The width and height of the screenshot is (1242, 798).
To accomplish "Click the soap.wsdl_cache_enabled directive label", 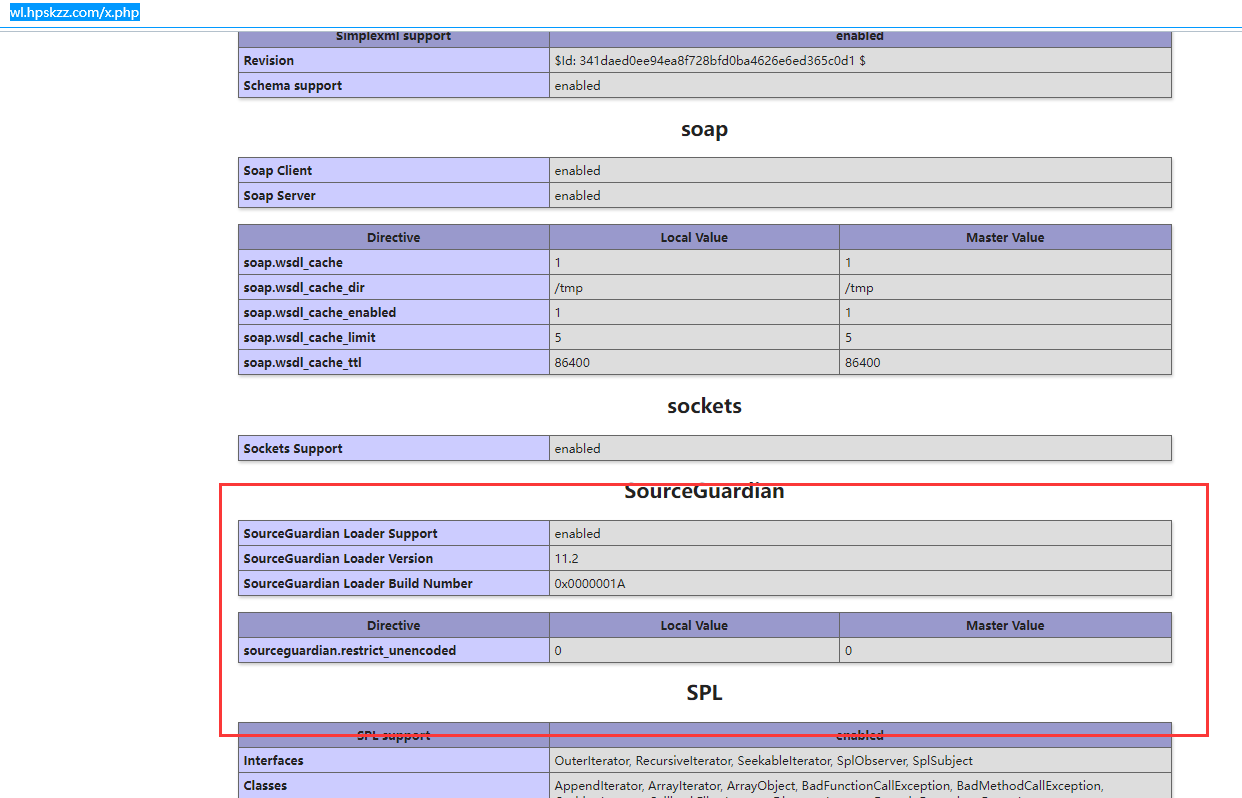I will coord(320,313).
